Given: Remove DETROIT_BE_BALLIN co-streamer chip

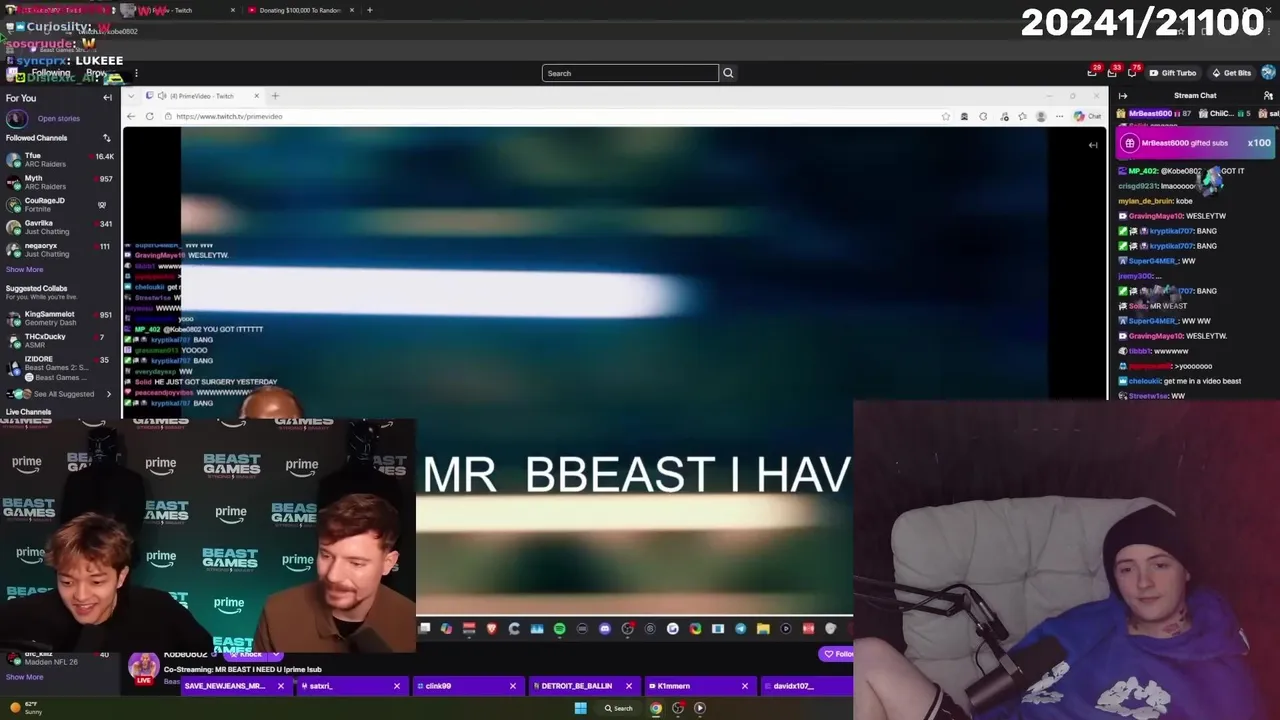Looking at the screenshot, I should click(628, 686).
